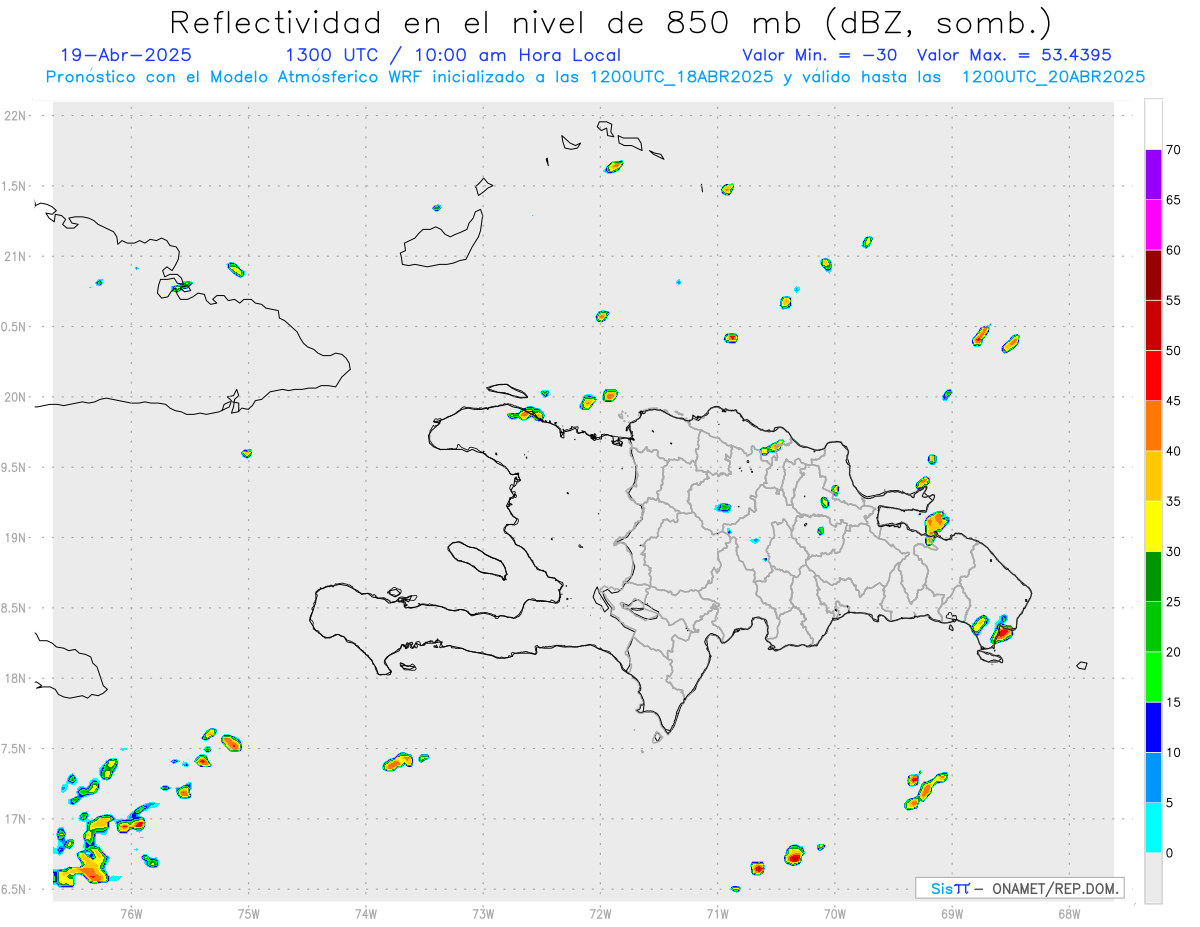
Task: Click the gold 35–40 dBZ legend band
Action: click(1153, 476)
